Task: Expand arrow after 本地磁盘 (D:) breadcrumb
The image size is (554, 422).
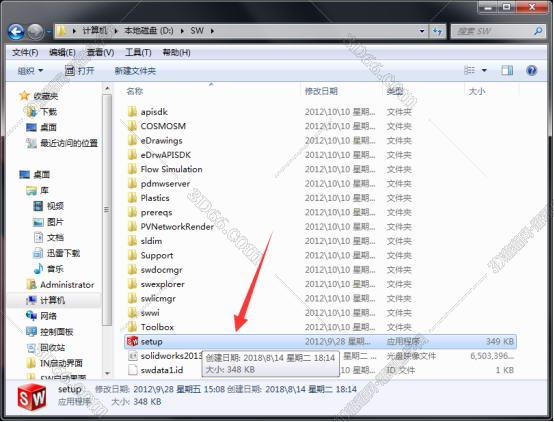Action: [x=182, y=31]
